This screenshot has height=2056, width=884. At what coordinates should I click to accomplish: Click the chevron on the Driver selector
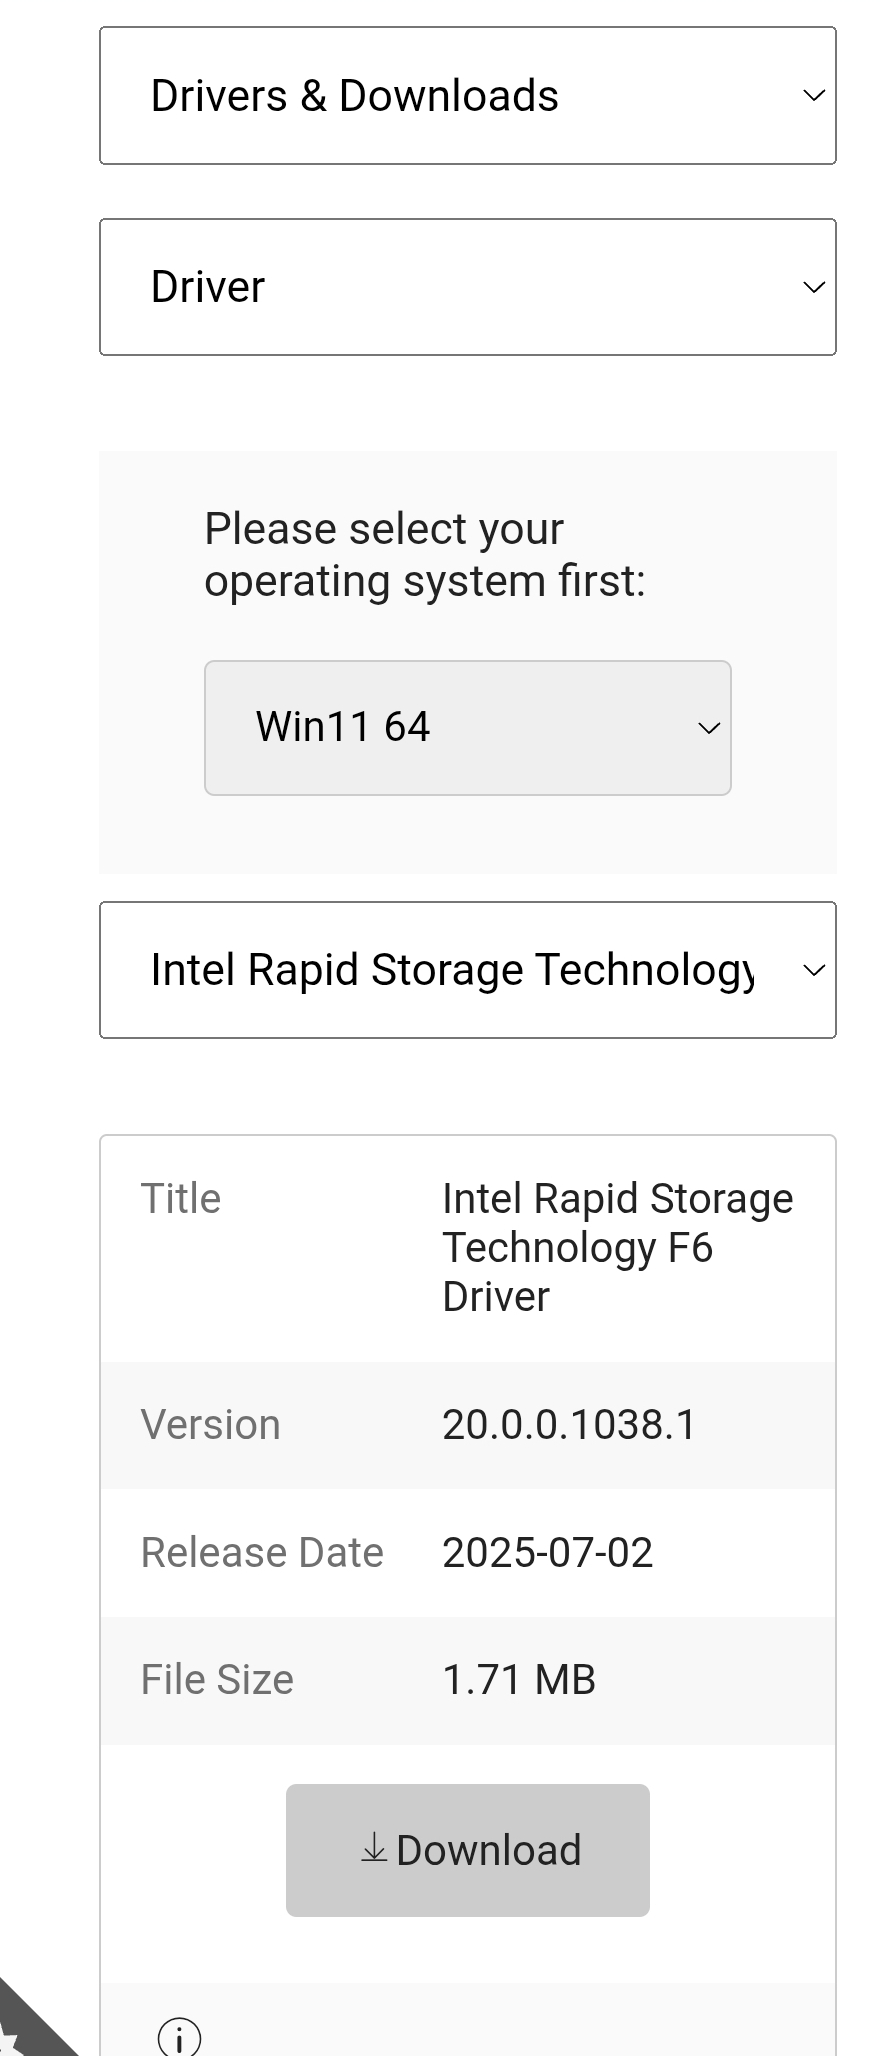click(814, 288)
